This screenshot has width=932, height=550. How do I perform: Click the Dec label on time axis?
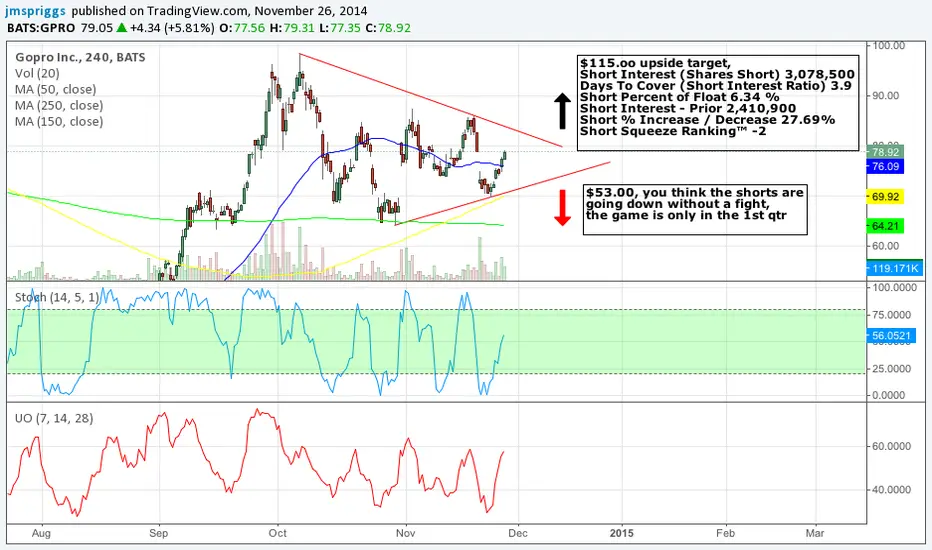click(518, 533)
